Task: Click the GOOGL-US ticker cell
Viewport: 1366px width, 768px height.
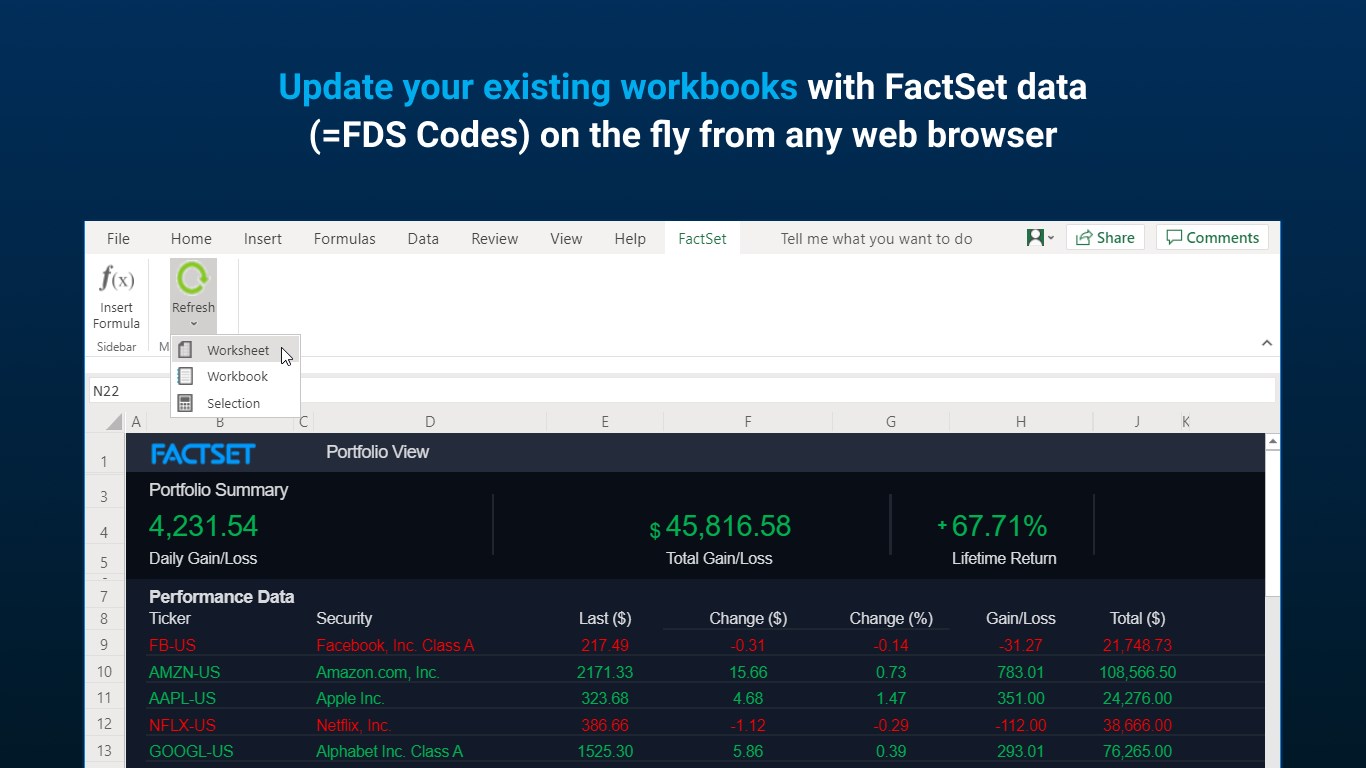Action: tap(190, 751)
